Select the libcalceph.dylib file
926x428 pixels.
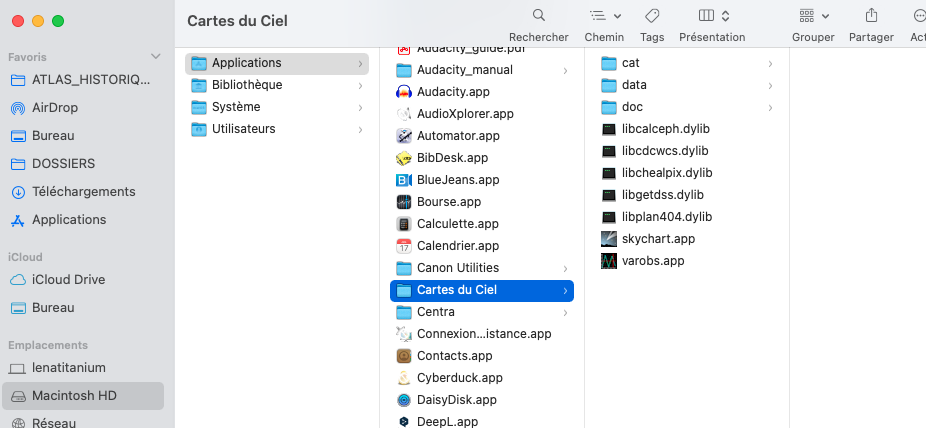(x=665, y=129)
